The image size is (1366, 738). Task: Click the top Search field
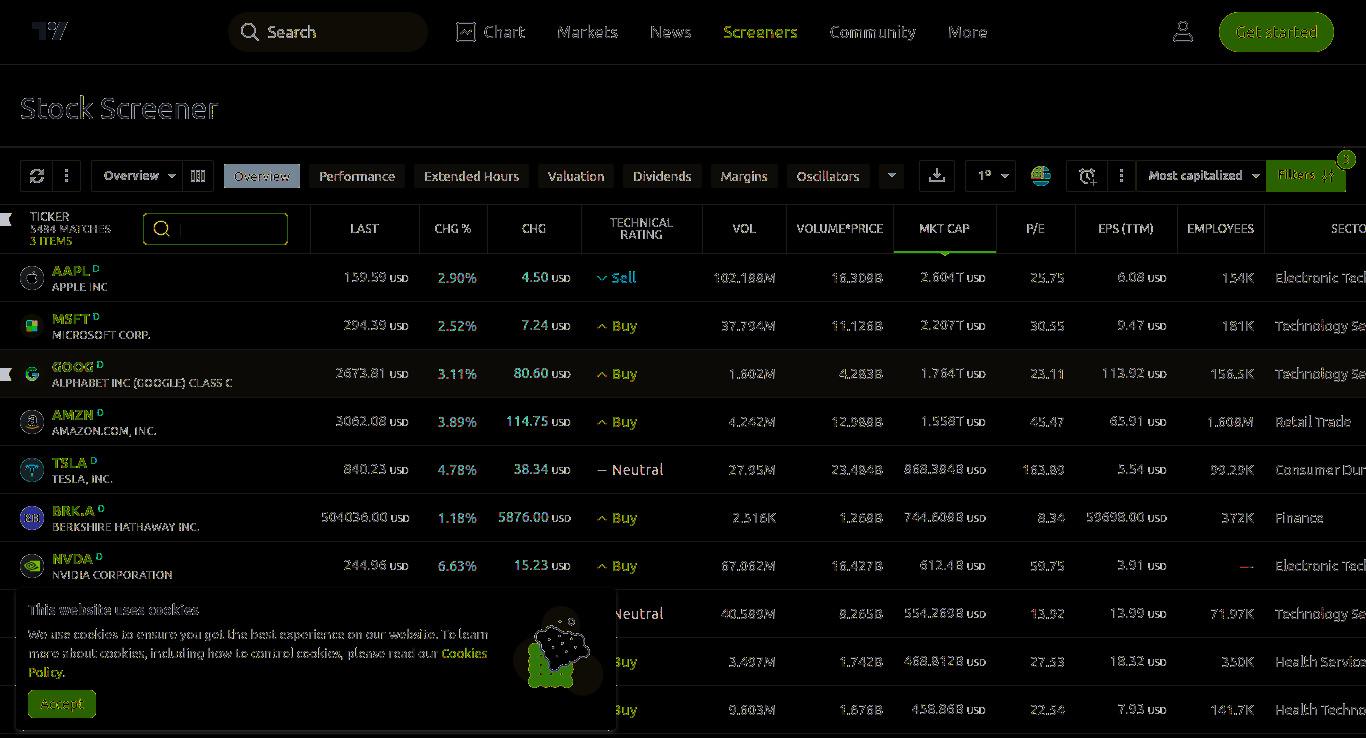[x=328, y=32]
